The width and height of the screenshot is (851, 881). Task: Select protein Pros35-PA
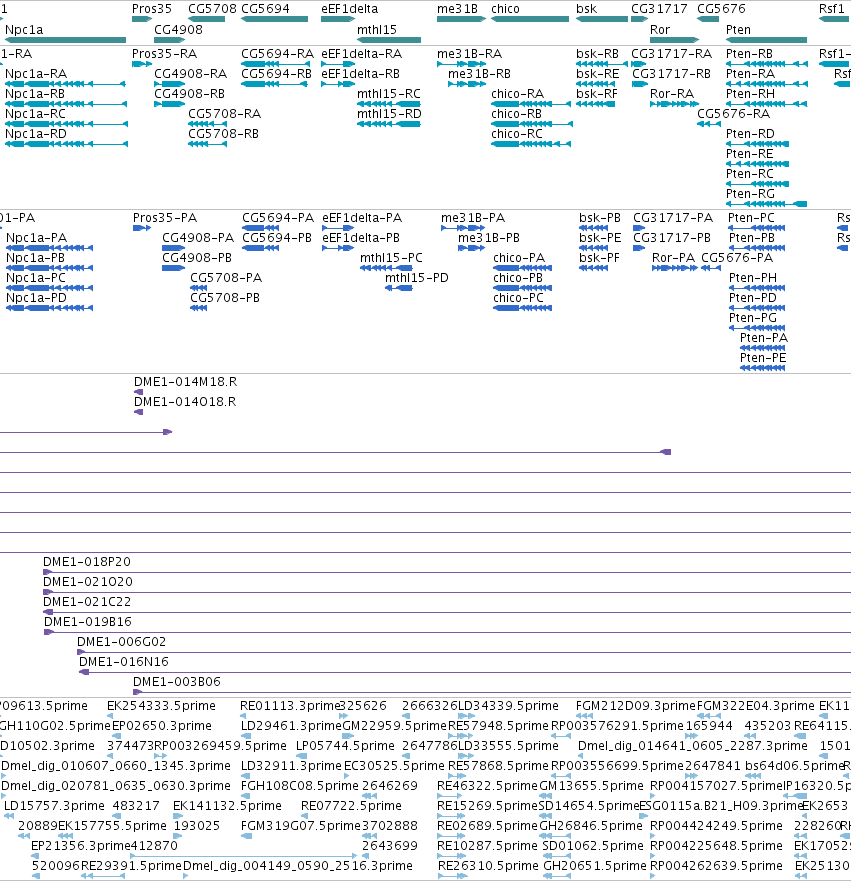(165, 218)
